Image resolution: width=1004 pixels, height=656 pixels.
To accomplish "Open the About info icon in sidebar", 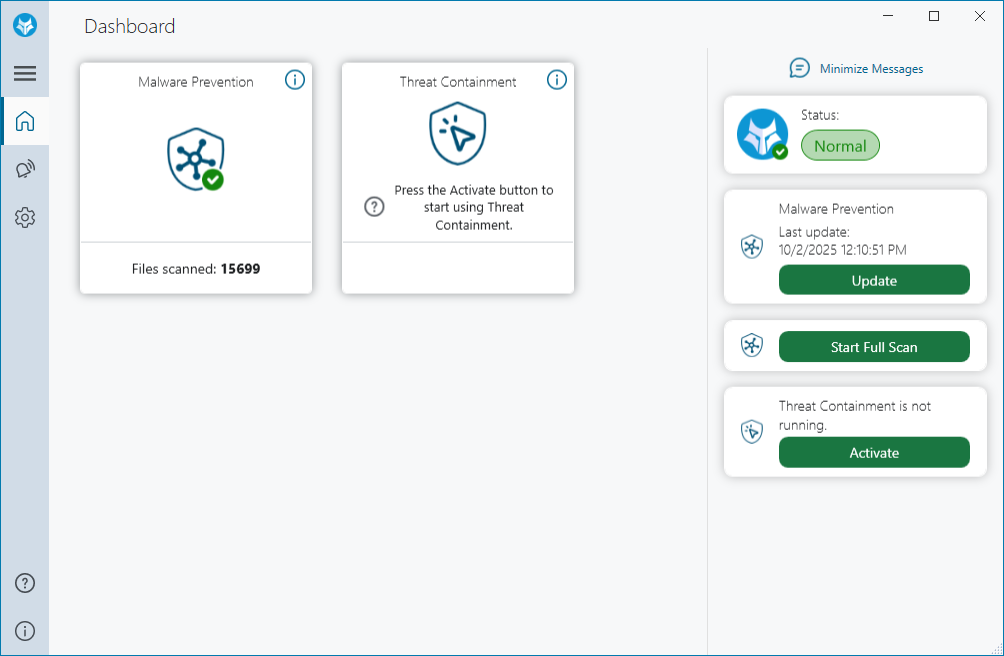I will (x=25, y=631).
